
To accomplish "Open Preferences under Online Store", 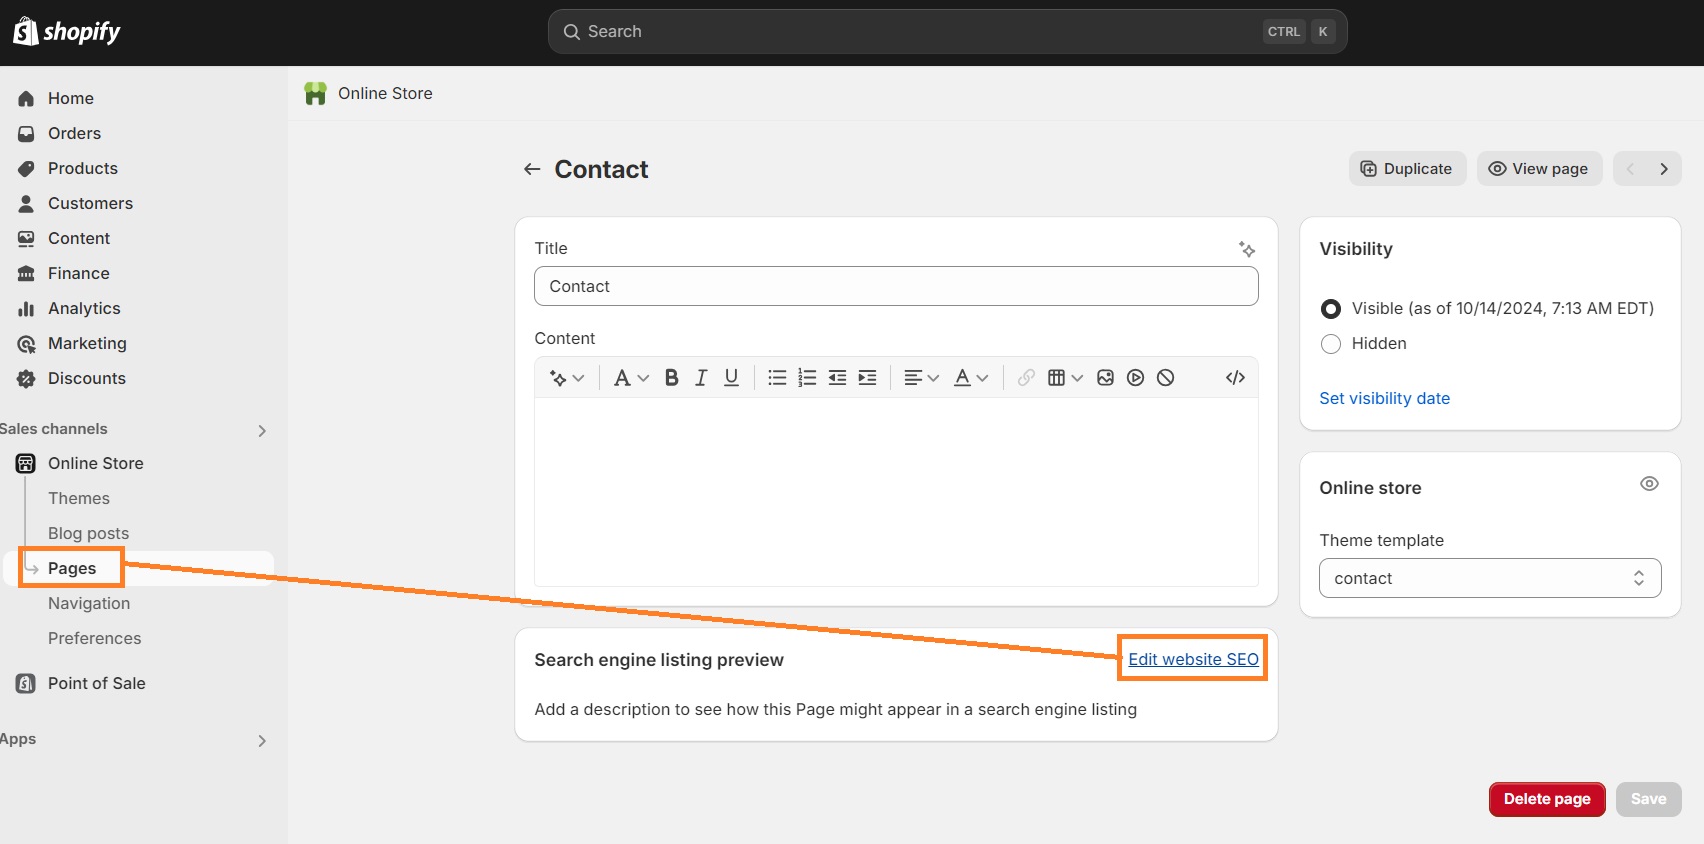I will tap(94, 638).
